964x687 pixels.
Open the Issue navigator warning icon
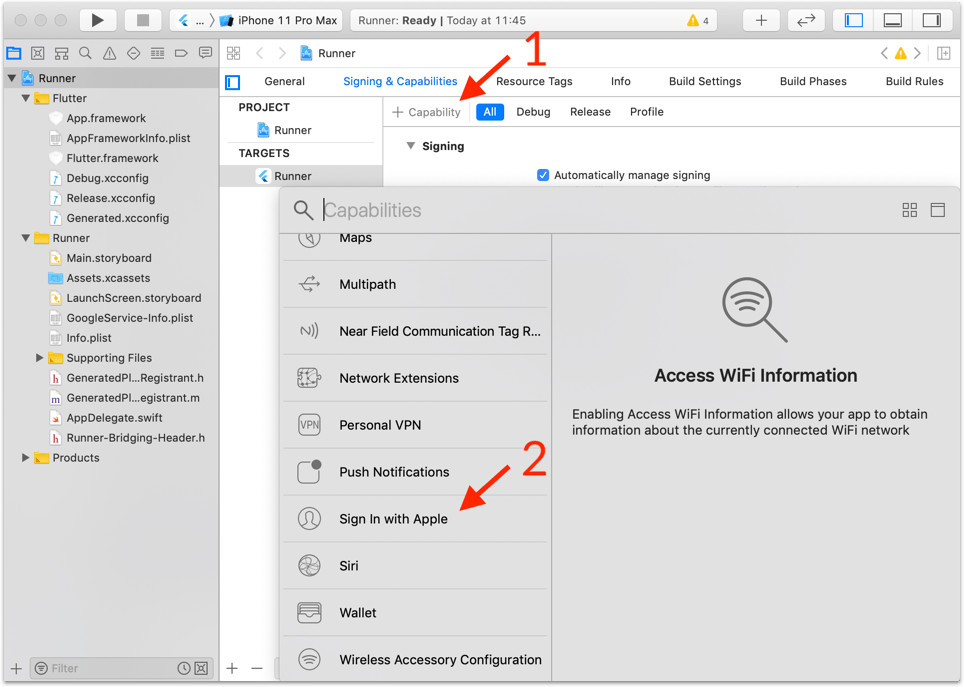[x=109, y=54]
